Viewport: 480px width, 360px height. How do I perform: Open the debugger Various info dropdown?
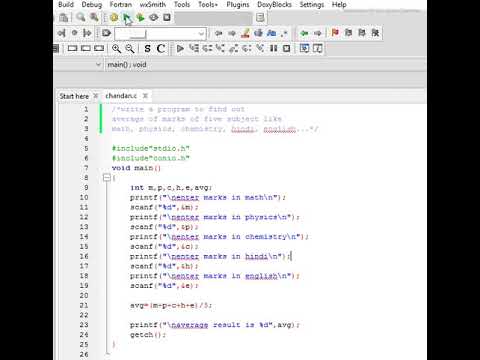(x=318, y=49)
